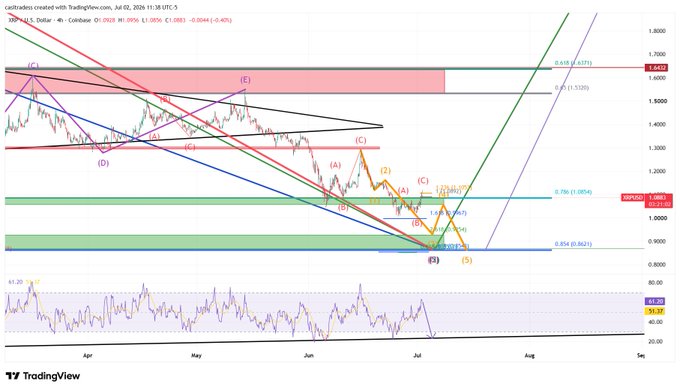Click the purple (E) wave label
The height and width of the screenshot is (390, 680).
pos(245,80)
